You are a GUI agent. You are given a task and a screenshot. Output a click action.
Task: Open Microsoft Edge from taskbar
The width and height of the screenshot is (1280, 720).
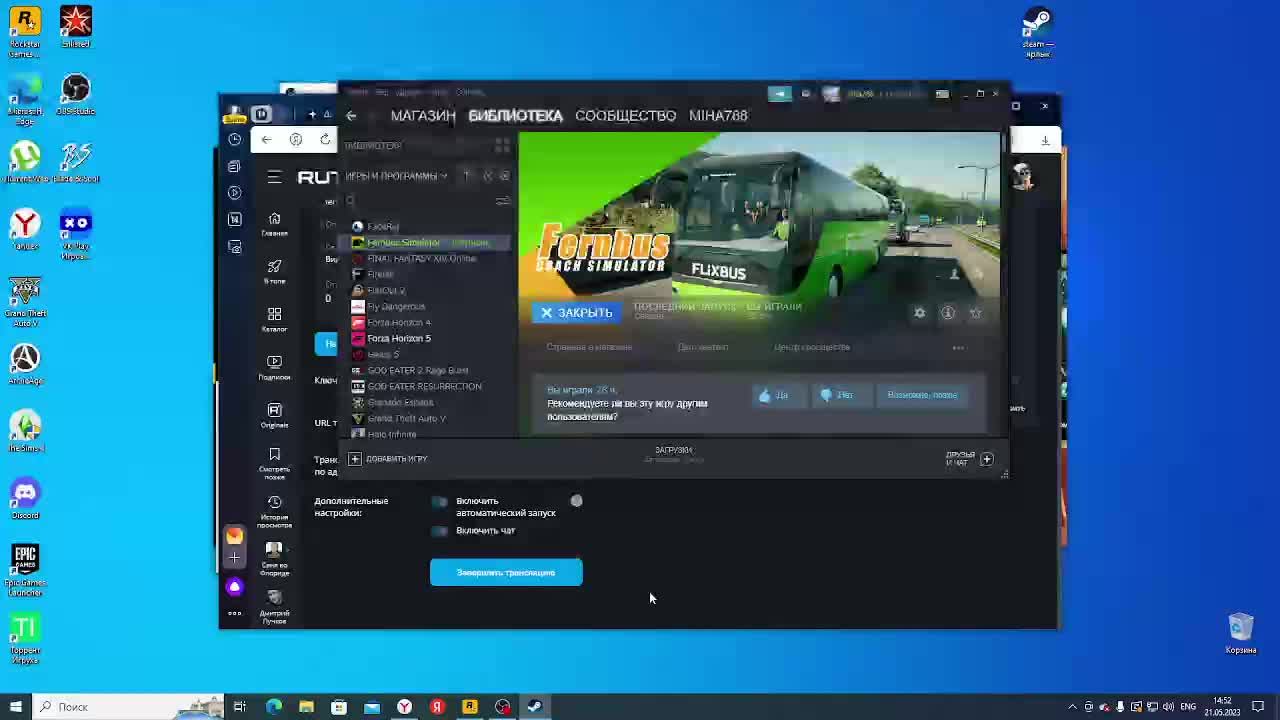273,707
